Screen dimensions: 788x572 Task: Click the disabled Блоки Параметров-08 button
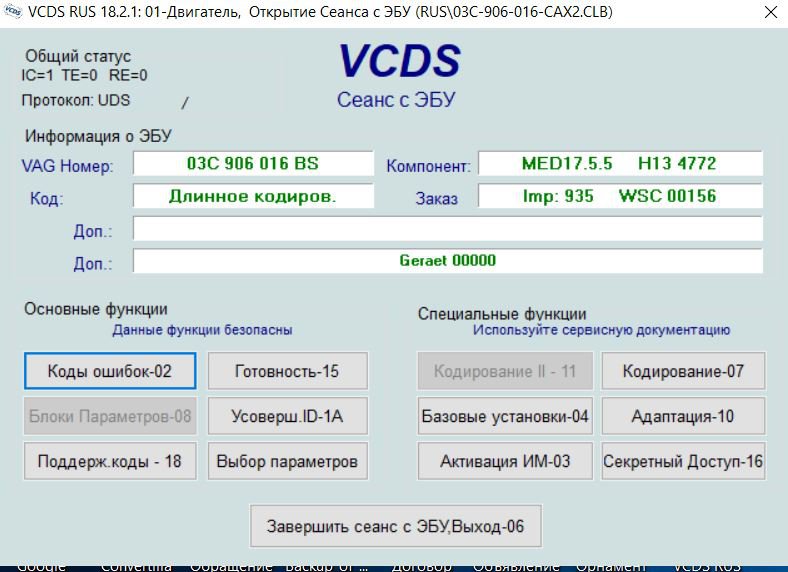[110, 416]
